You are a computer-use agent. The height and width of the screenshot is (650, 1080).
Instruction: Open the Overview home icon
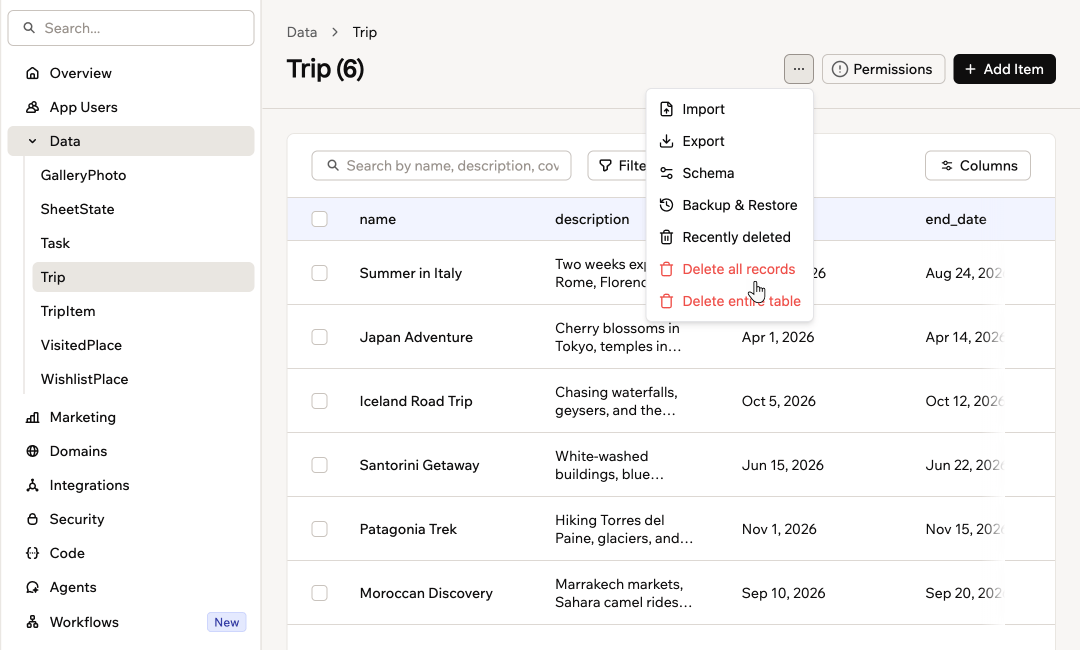[x=32, y=73]
